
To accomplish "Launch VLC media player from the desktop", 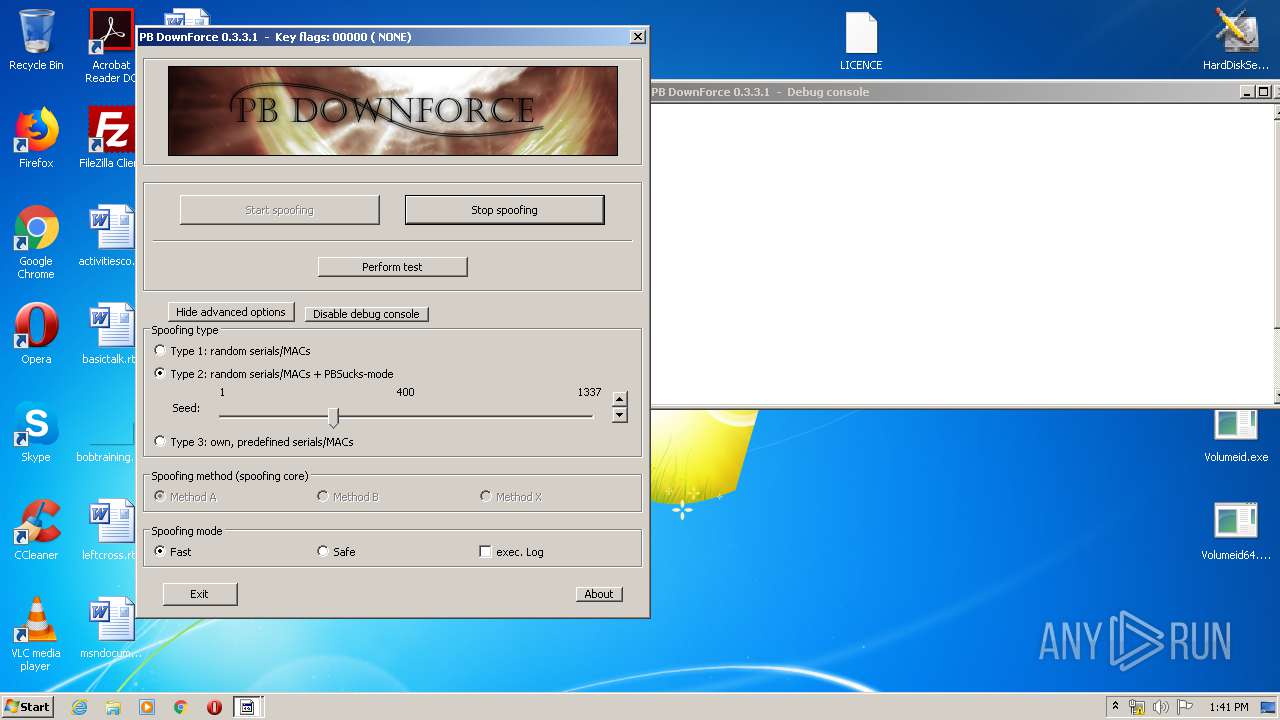I will [x=36, y=634].
